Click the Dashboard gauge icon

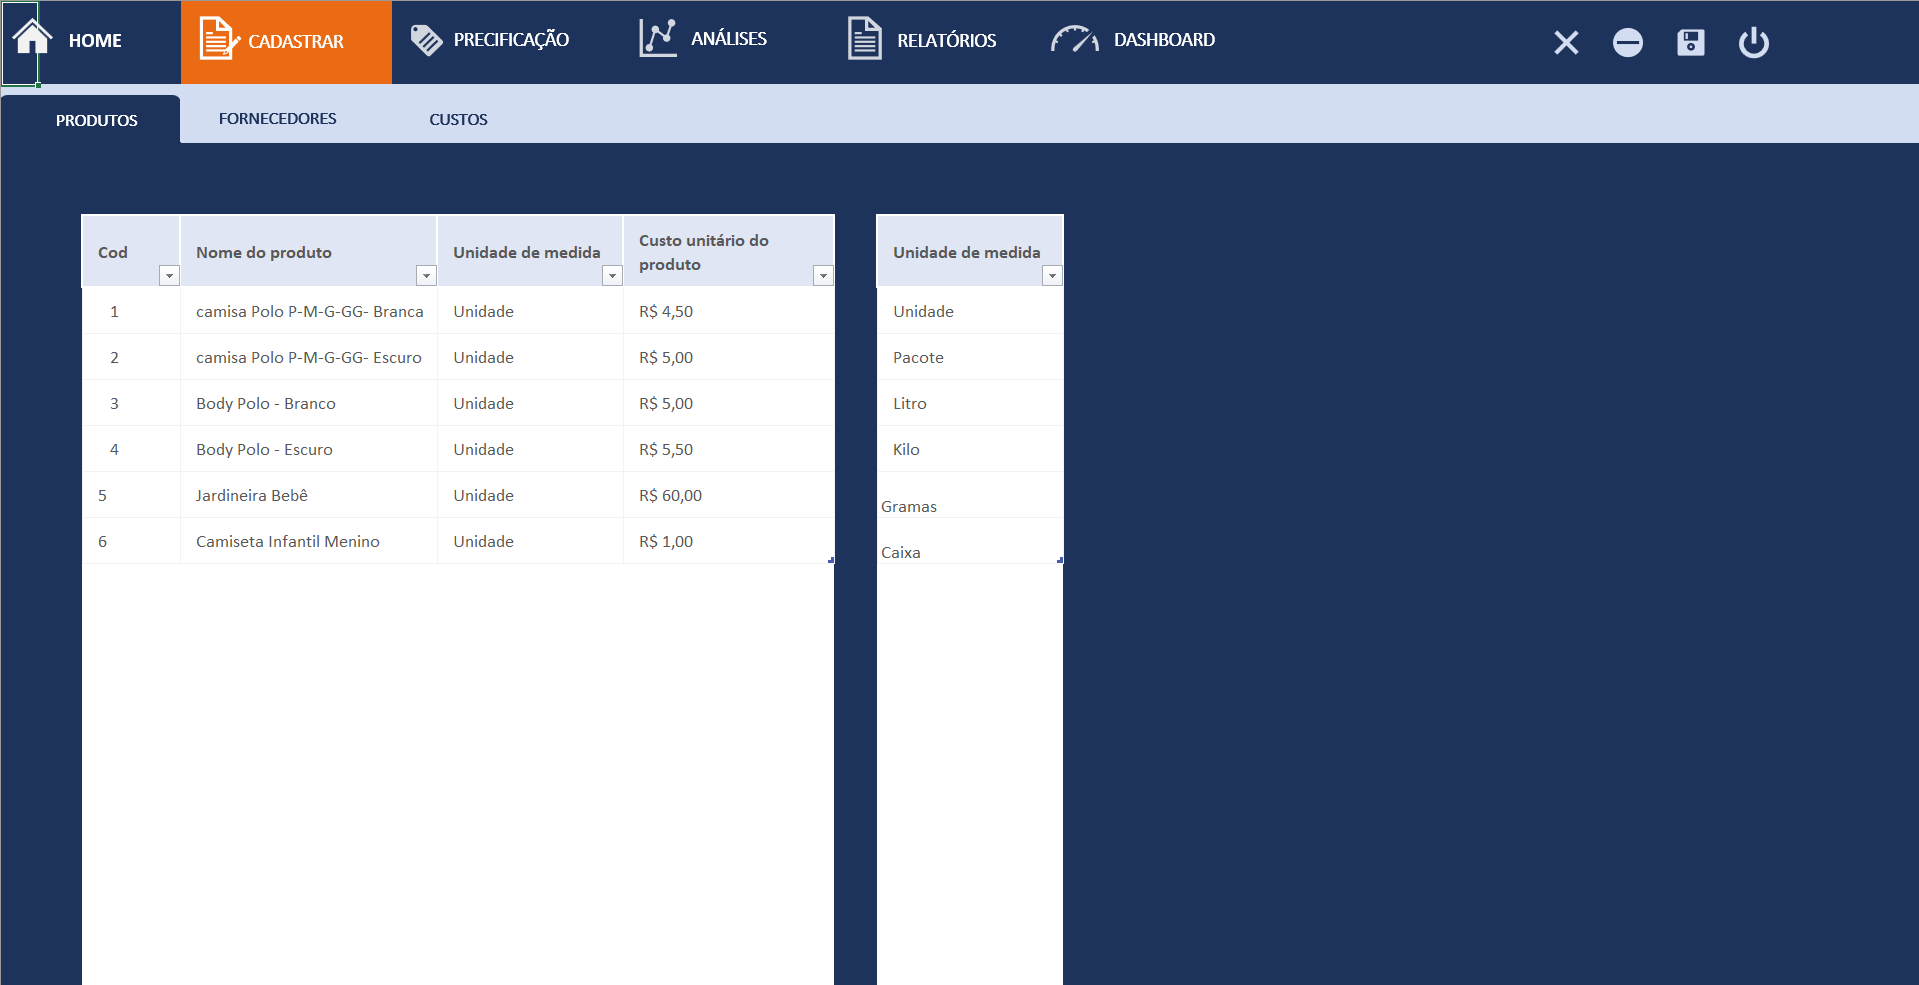coord(1074,40)
